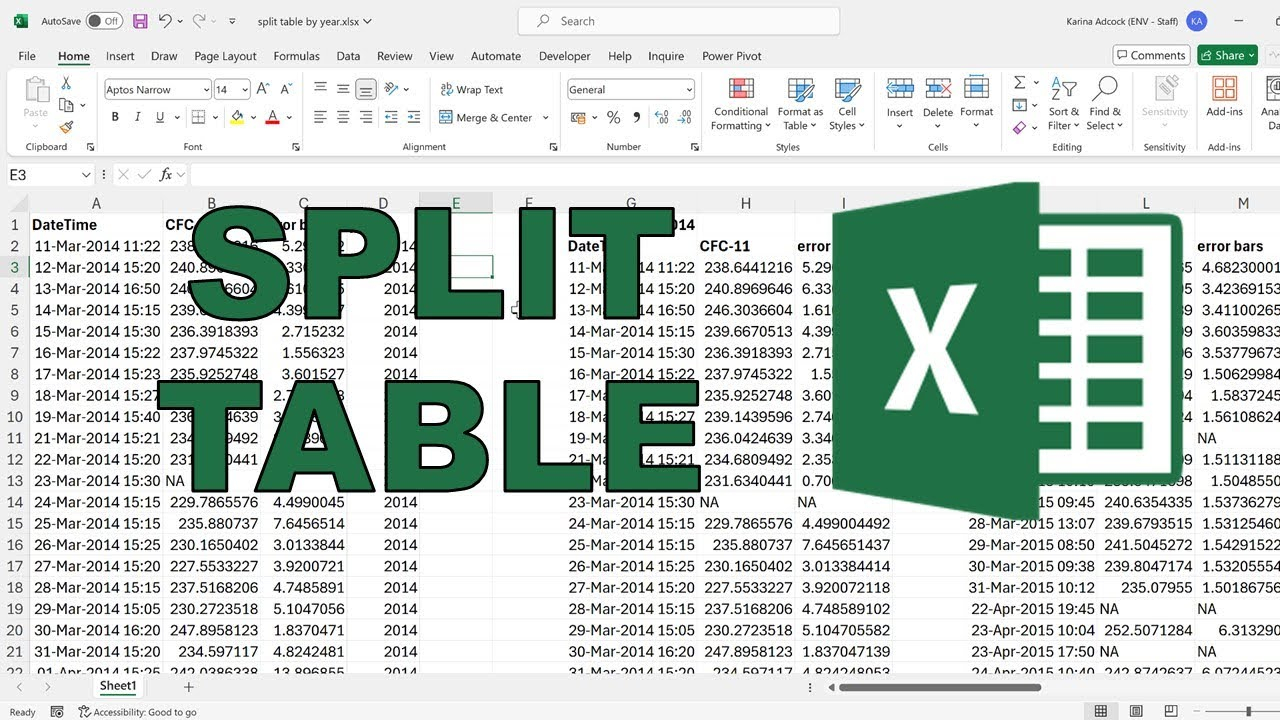
Task: Open the Sort & Filter menu
Action: pos(1063,104)
